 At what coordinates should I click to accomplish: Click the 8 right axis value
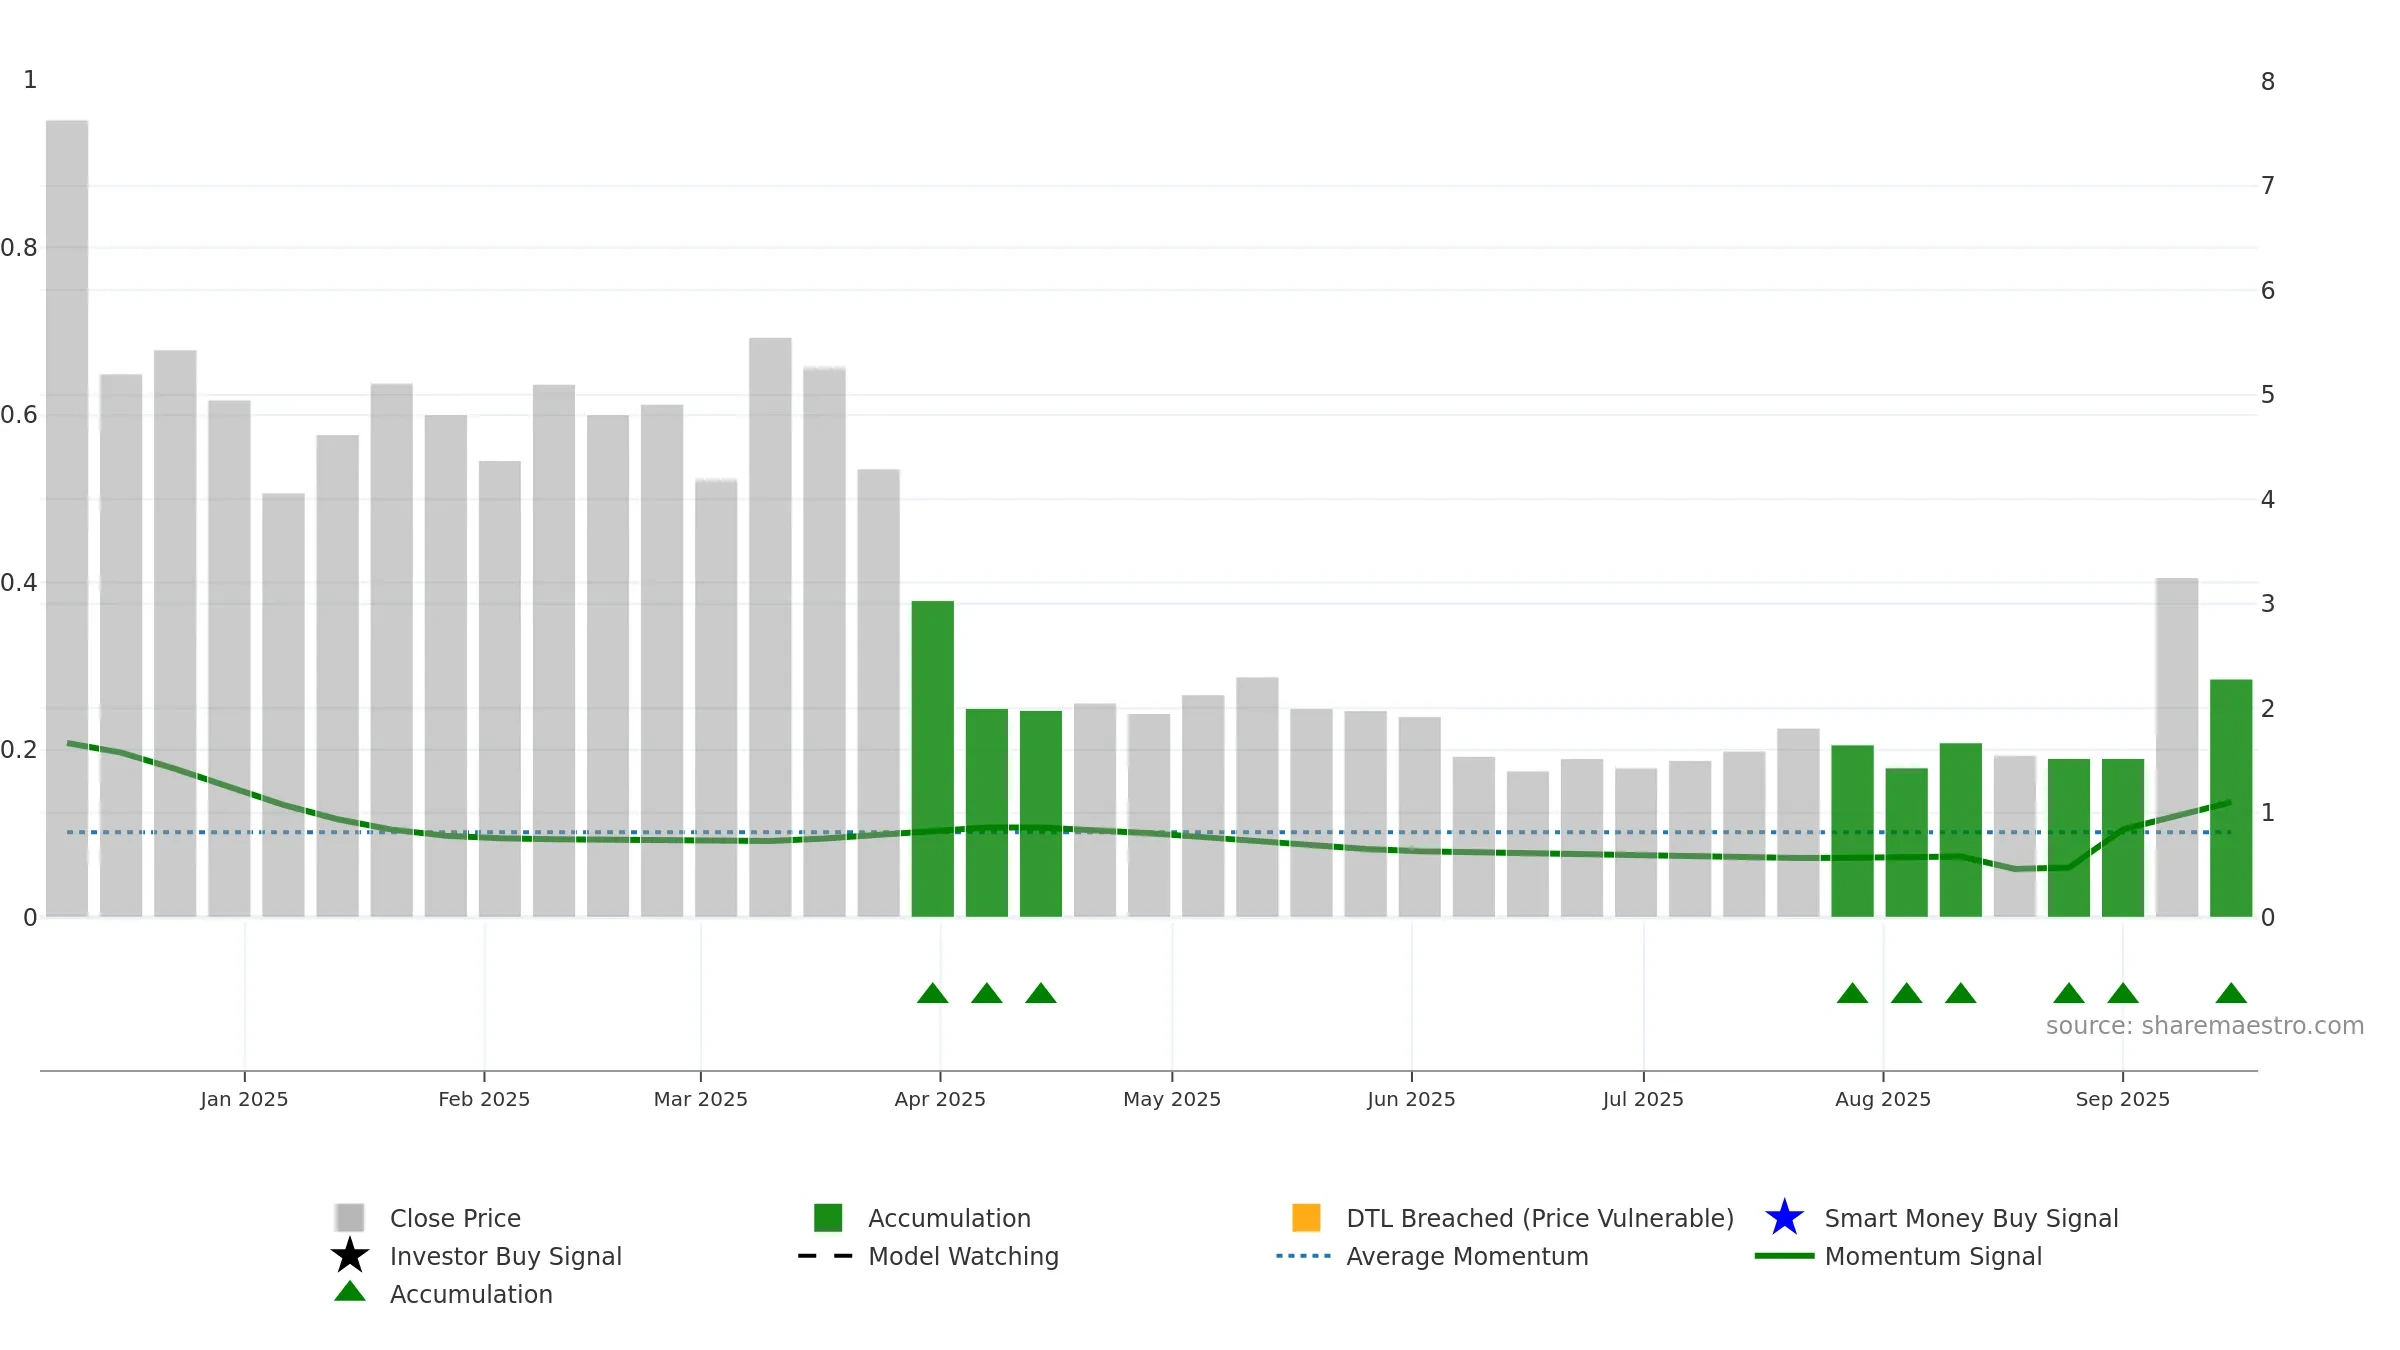2268,82
